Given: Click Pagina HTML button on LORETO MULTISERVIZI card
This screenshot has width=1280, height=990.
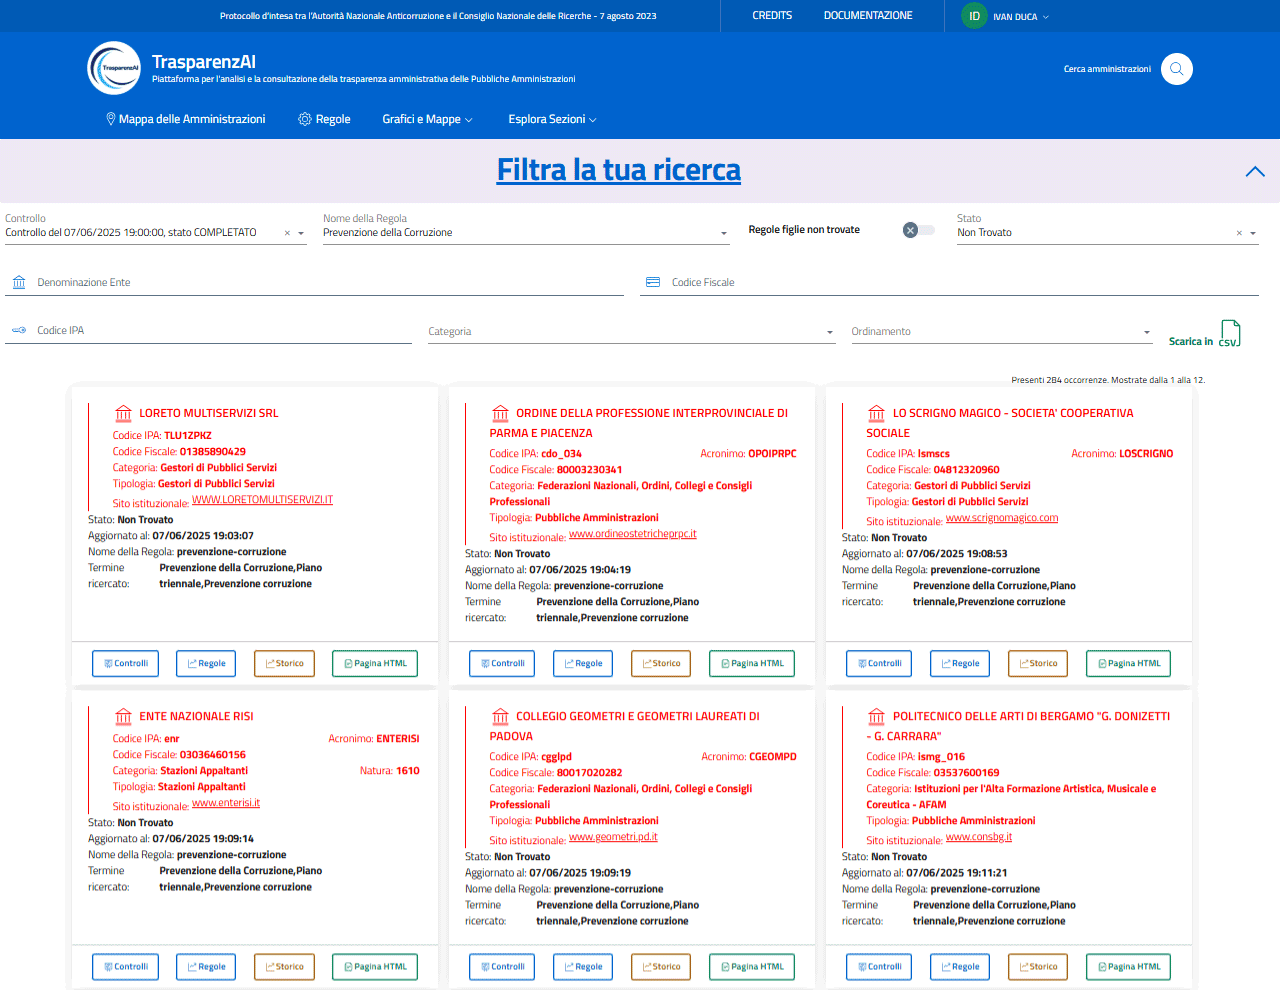Looking at the screenshot, I should coord(375,664).
